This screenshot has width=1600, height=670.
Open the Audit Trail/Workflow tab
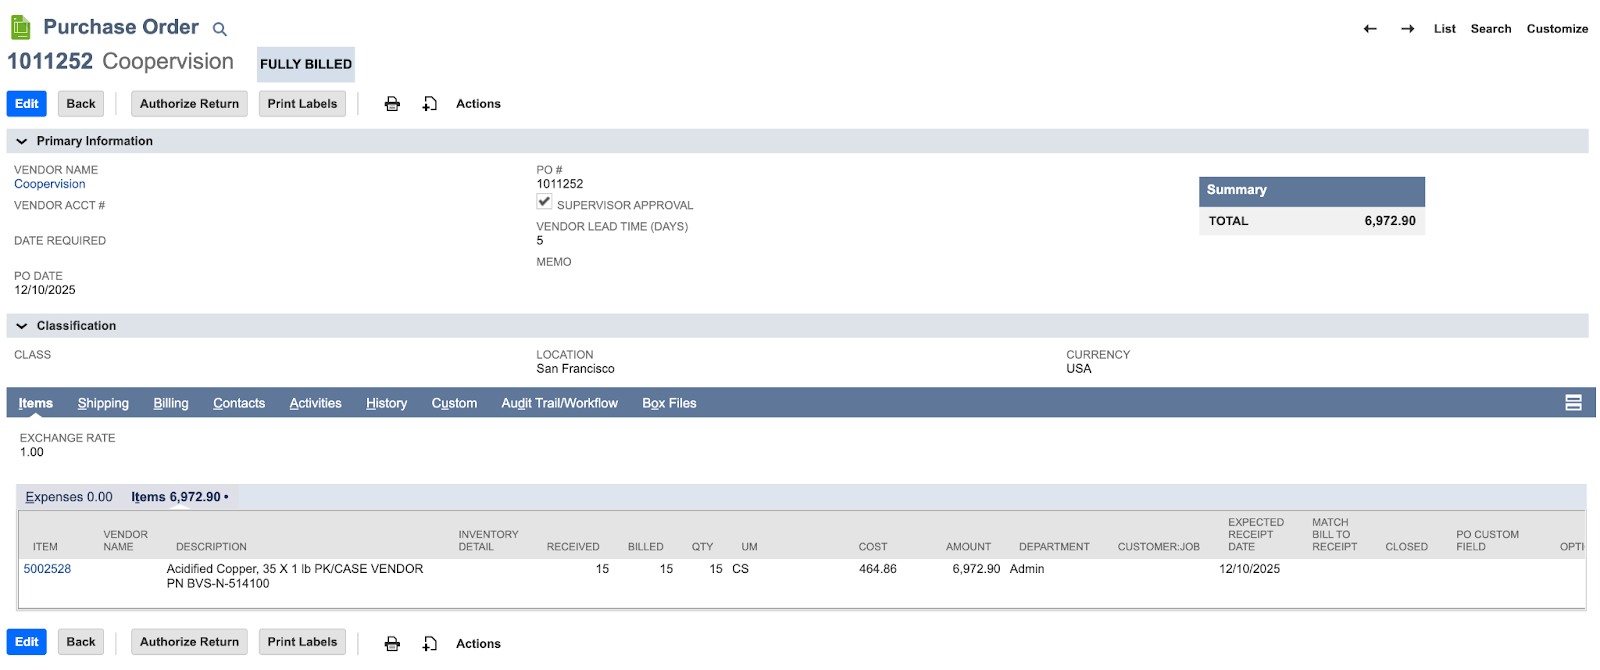(x=559, y=403)
